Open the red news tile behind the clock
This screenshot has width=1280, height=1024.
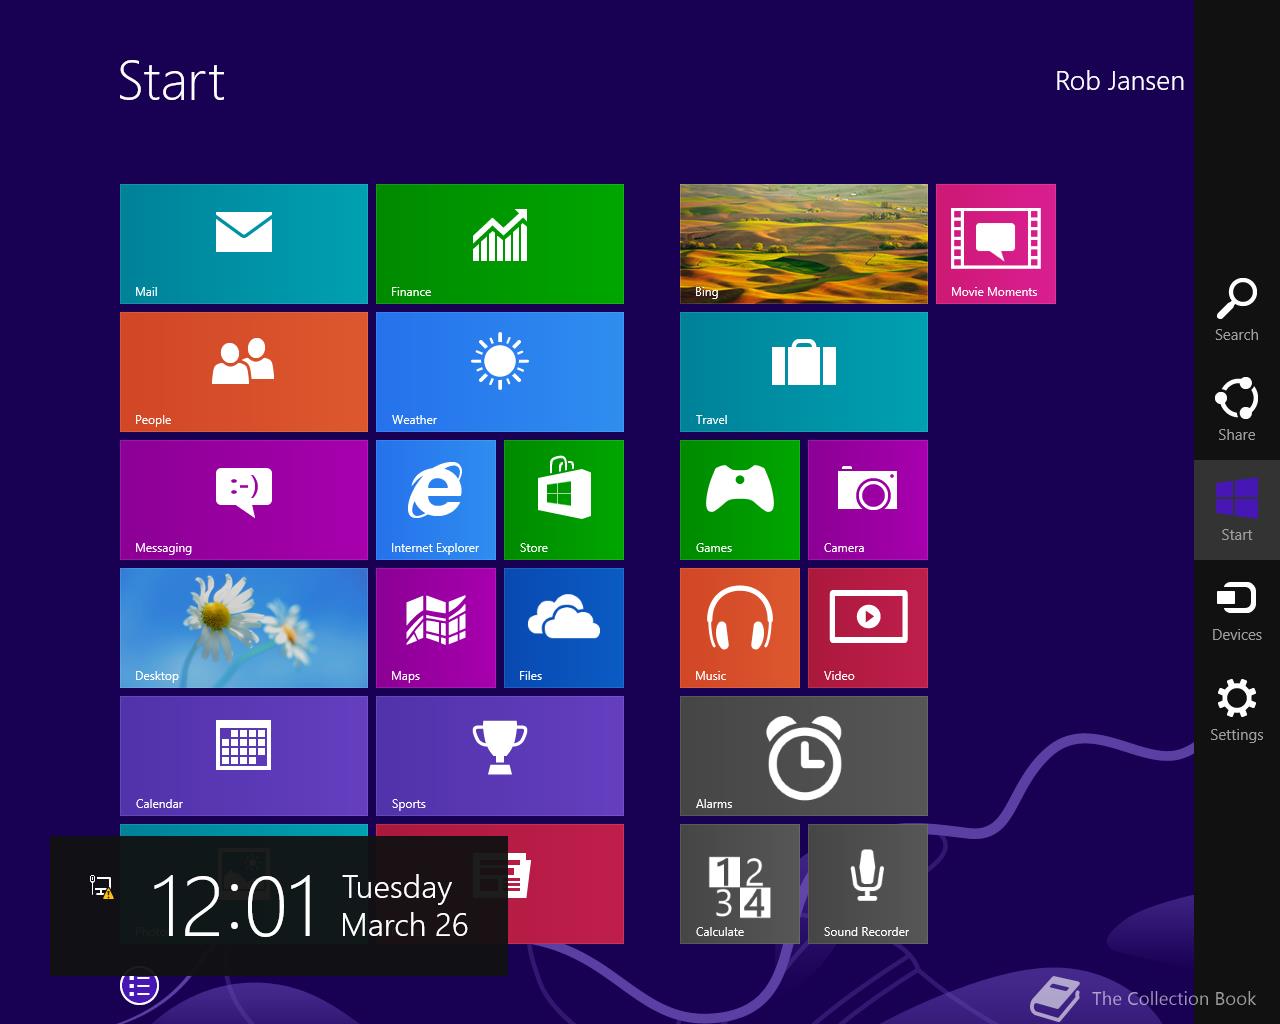click(566, 884)
